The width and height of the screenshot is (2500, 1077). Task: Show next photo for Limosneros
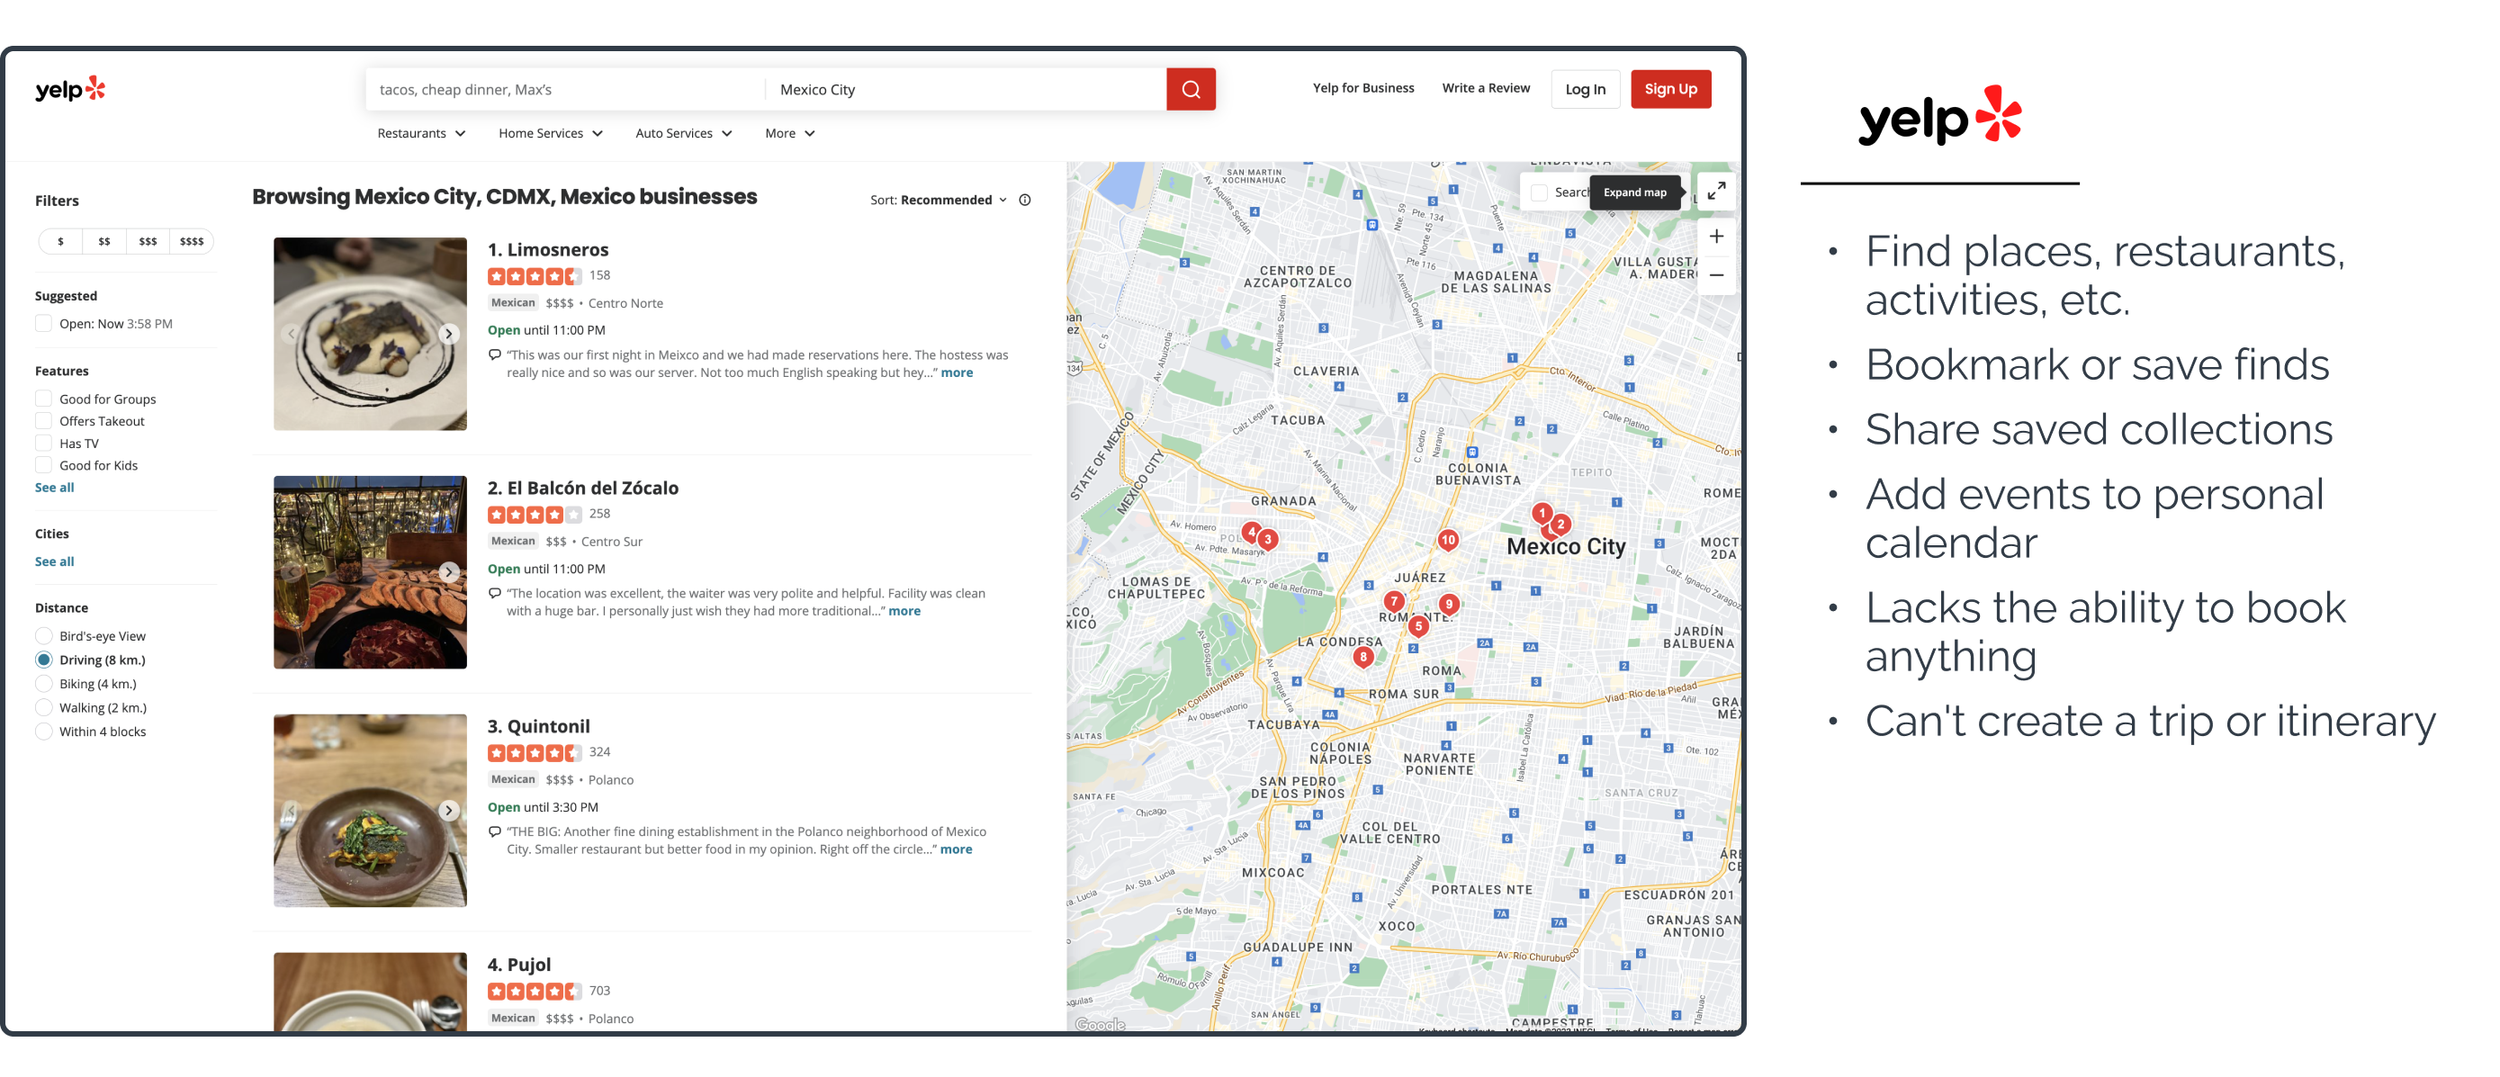pyautogui.click(x=449, y=334)
